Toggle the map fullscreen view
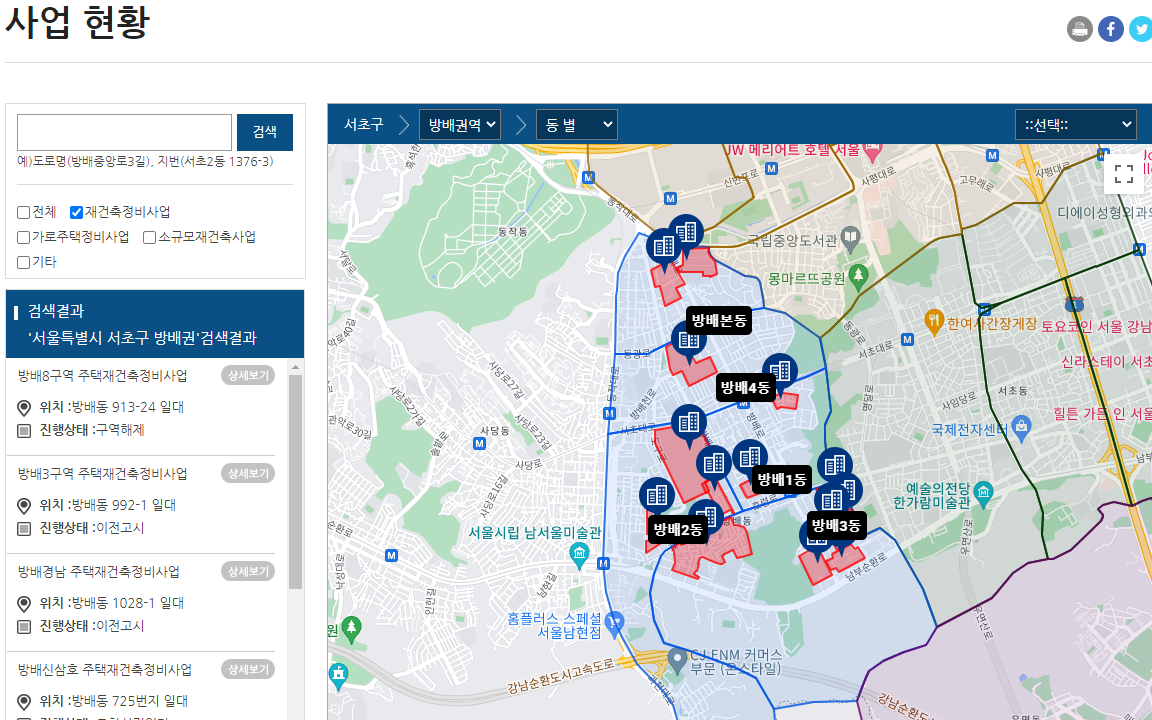The height and width of the screenshot is (720, 1152). tap(1123, 174)
